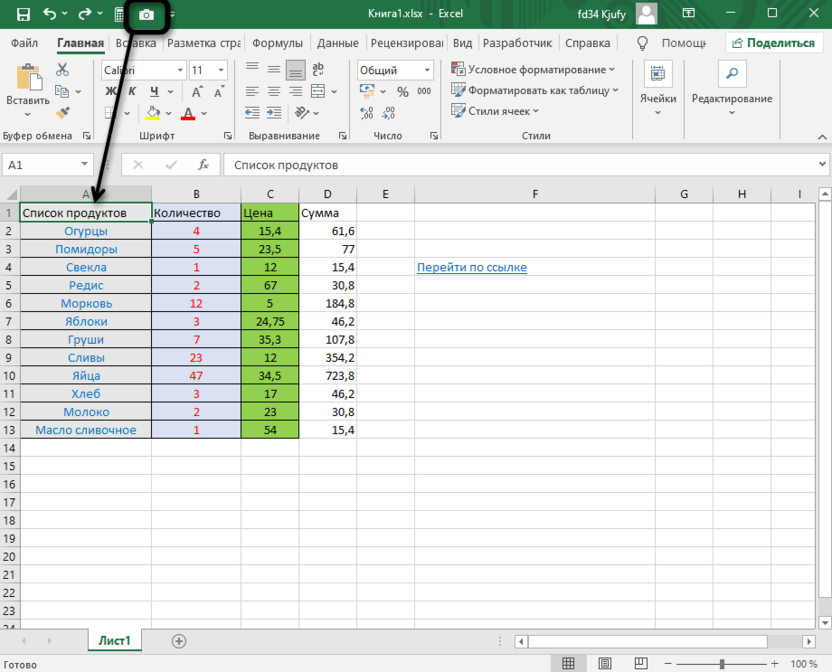Add a new sheet with the plus icon

(179, 640)
